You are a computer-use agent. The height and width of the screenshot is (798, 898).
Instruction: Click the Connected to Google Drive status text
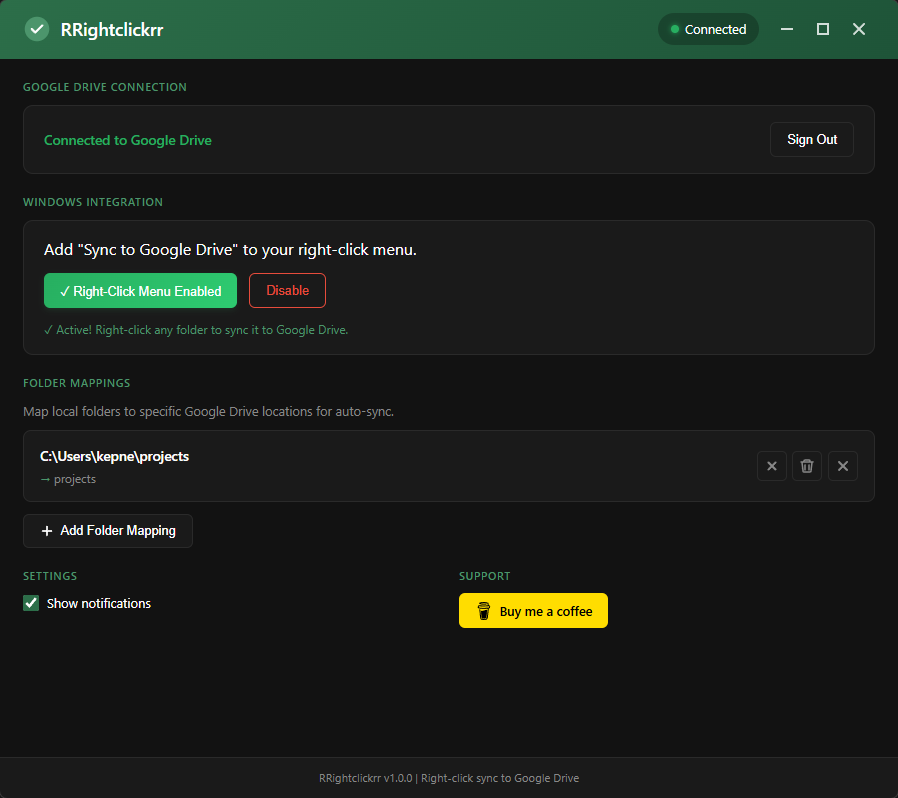point(127,140)
